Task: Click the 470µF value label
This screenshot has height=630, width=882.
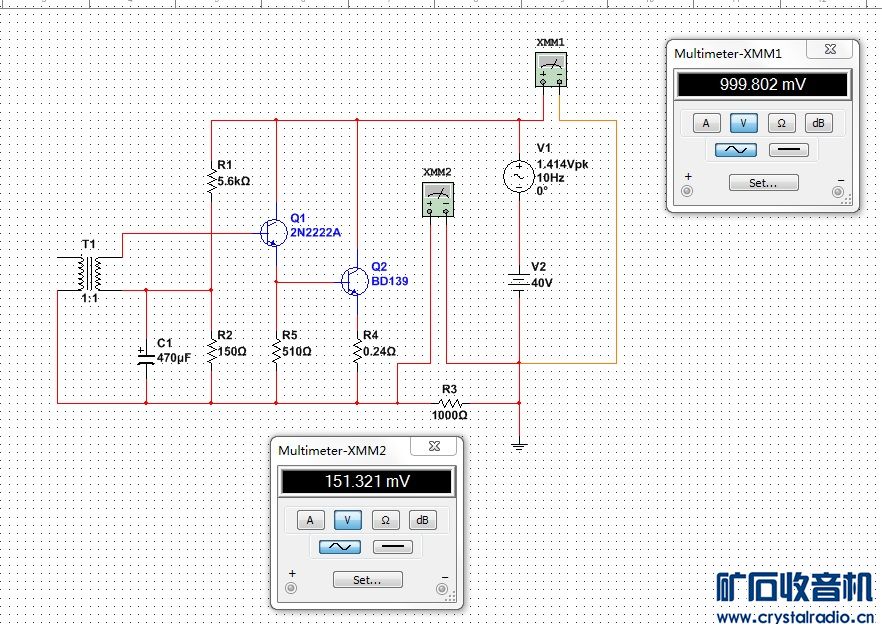Action: click(174, 358)
